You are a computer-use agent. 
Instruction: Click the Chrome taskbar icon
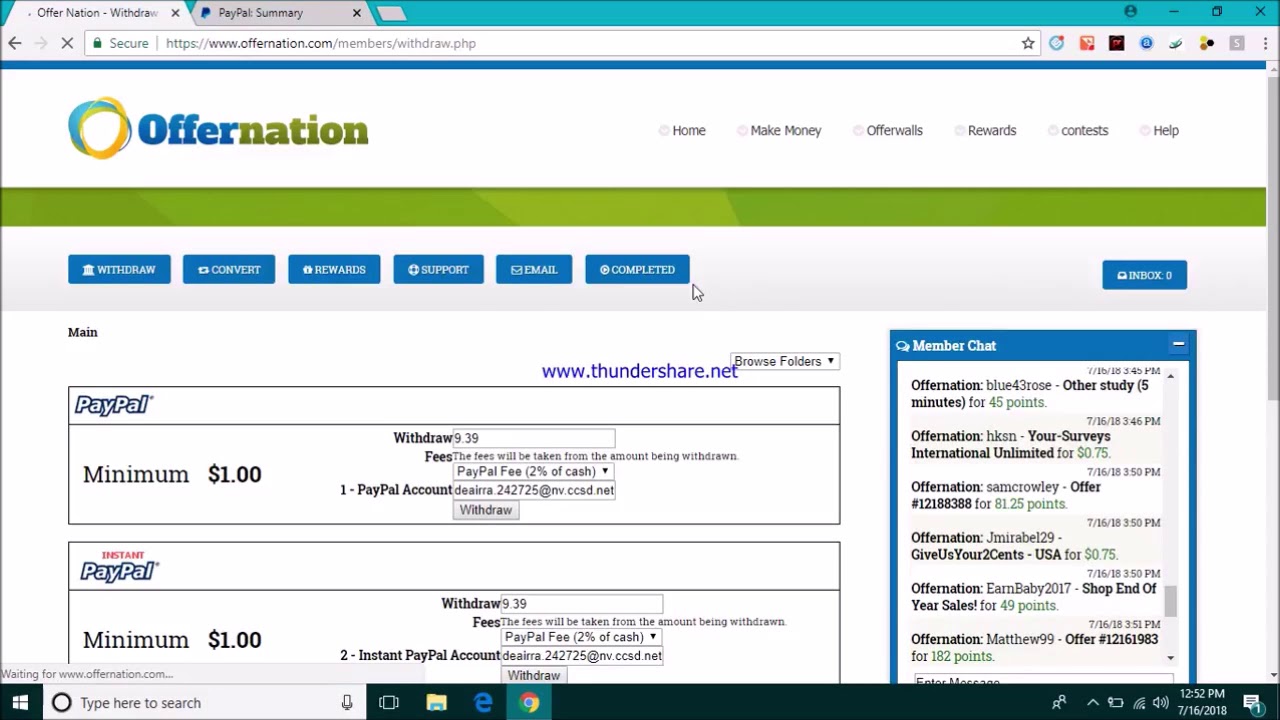[x=530, y=703]
